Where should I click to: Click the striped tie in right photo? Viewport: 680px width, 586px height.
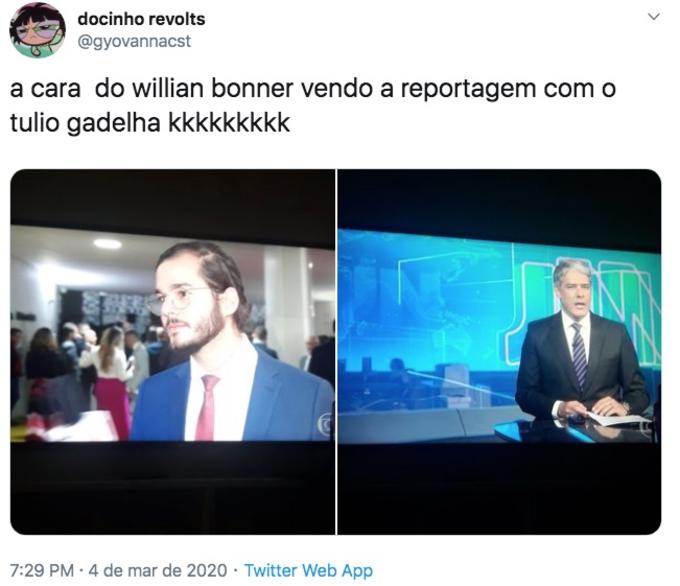click(579, 354)
